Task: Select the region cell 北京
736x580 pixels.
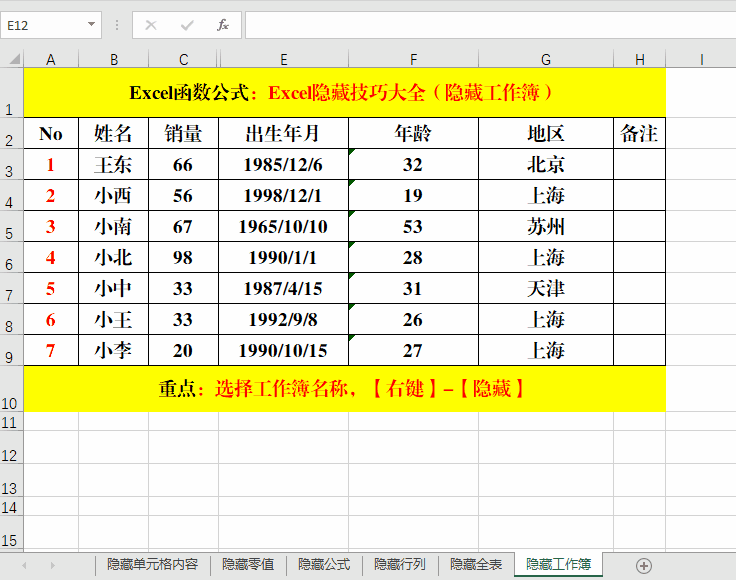Action: (546, 164)
